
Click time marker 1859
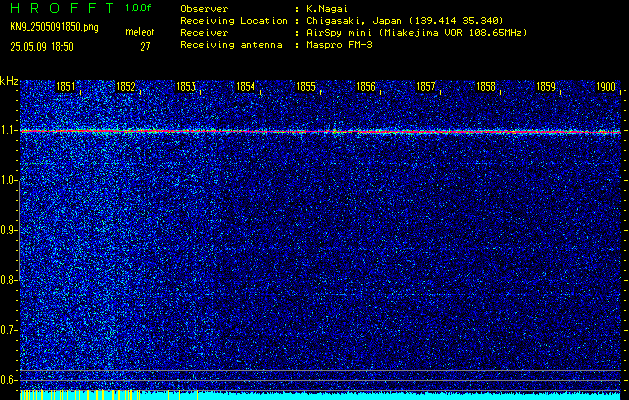(546, 87)
